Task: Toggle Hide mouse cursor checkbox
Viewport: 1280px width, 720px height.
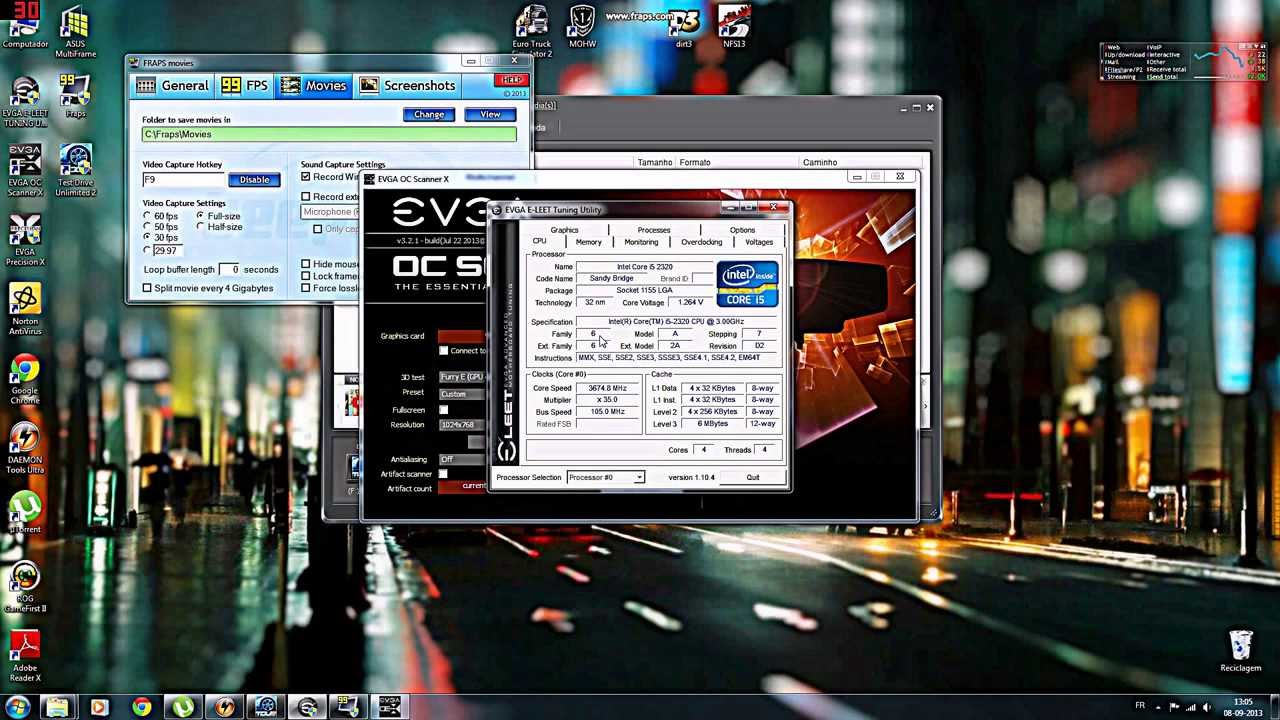Action: click(306, 264)
